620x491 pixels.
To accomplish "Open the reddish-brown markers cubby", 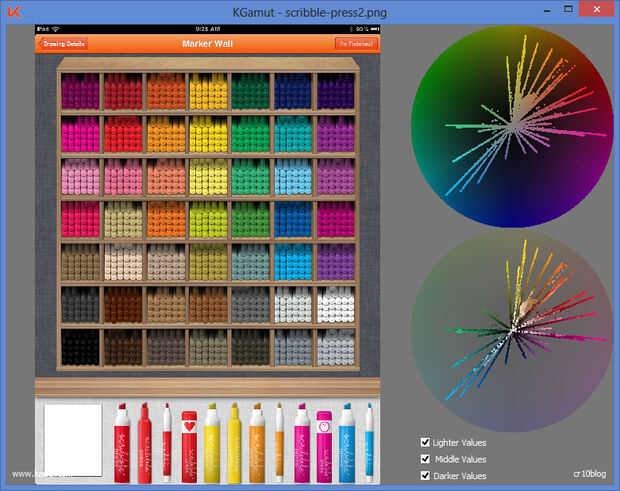I will [123, 305].
